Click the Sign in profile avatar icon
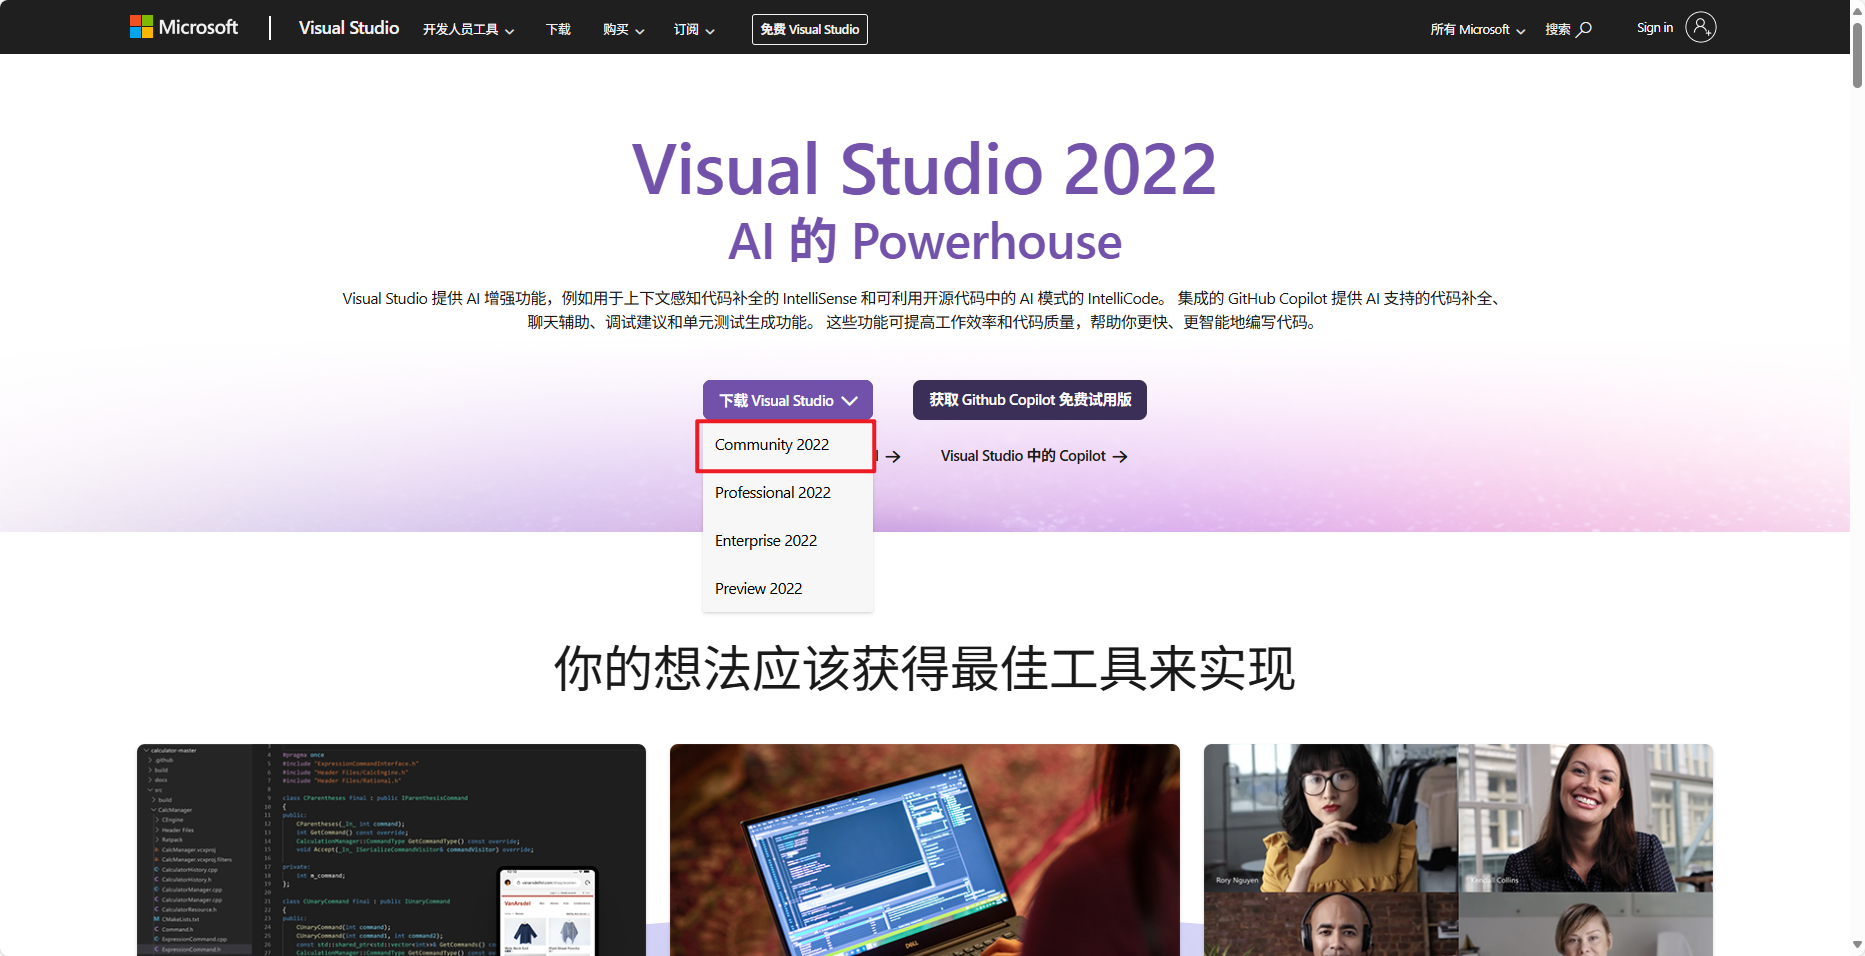The width and height of the screenshot is (1865, 956). tap(1700, 27)
